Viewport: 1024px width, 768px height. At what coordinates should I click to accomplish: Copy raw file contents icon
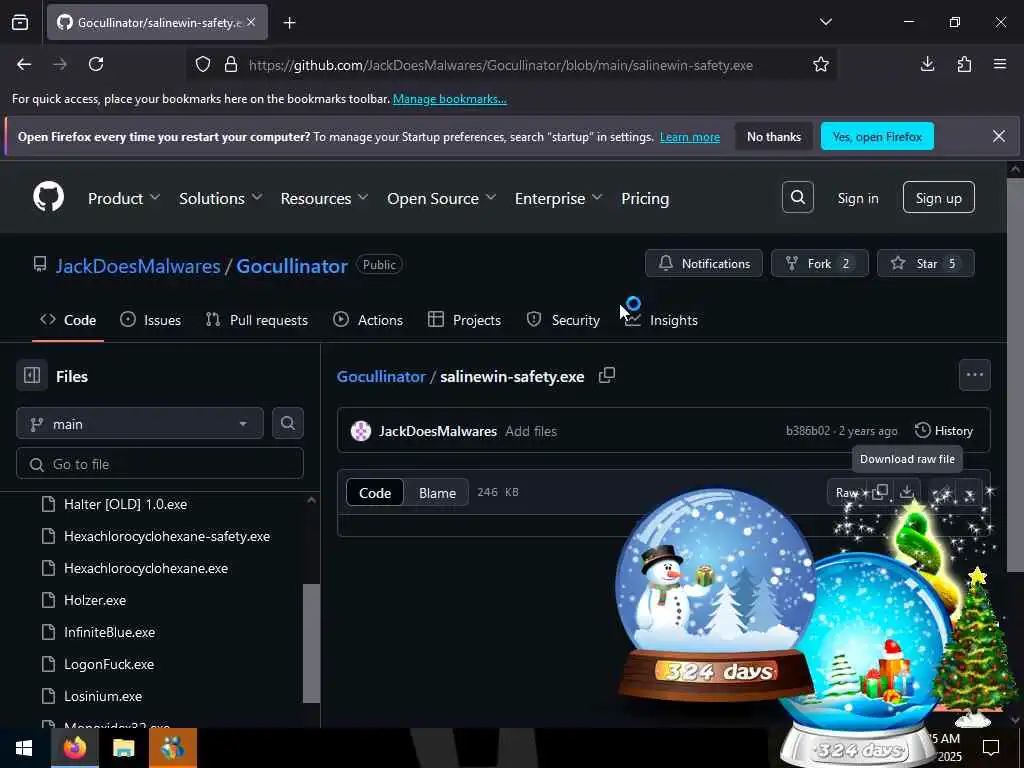880,492
